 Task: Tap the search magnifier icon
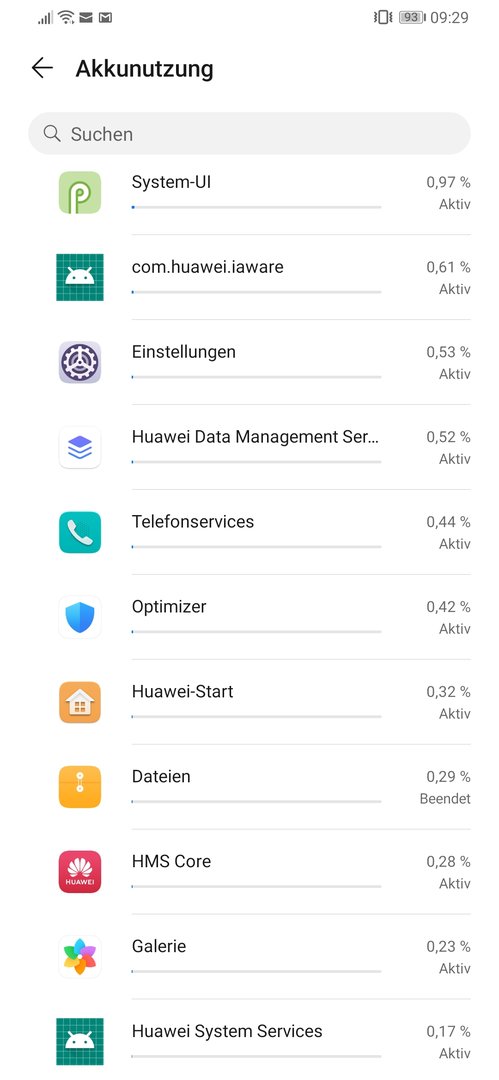coord(52,133)
